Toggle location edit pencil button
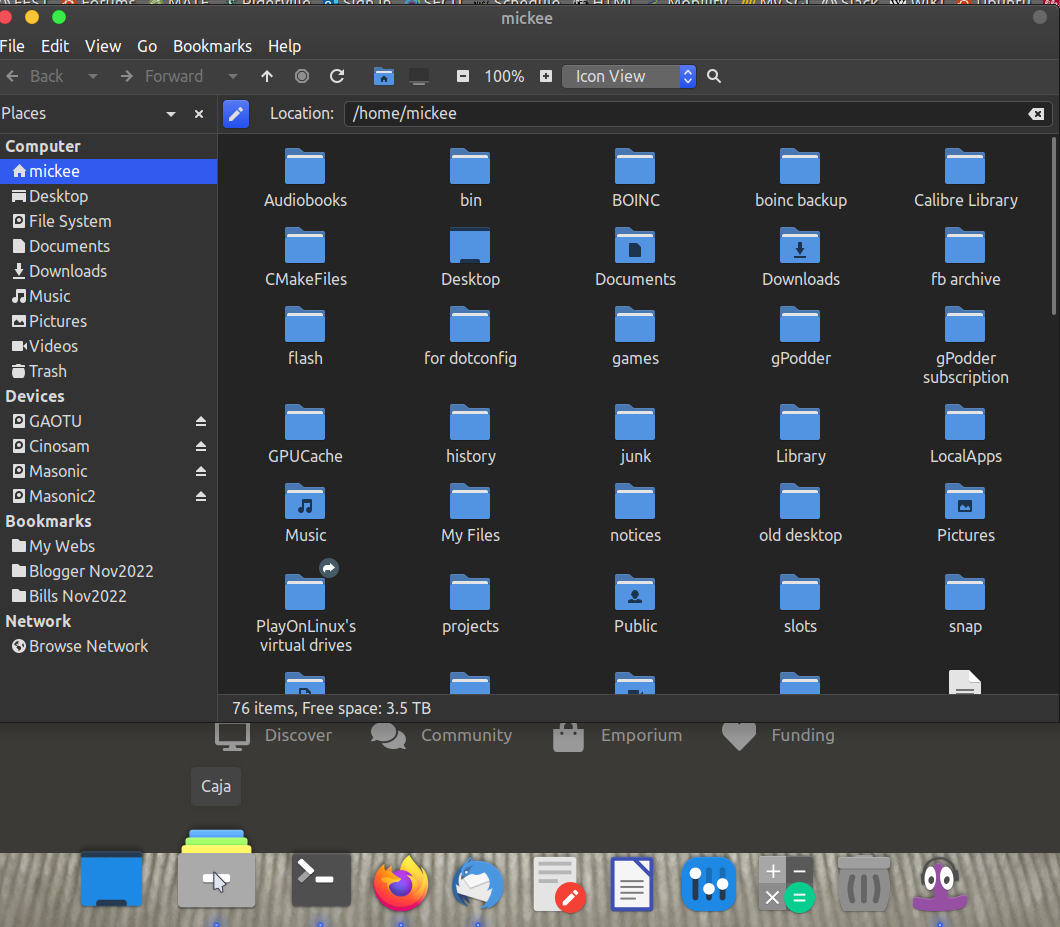Viewport: 1060px width, 927px height. [236, 114]
